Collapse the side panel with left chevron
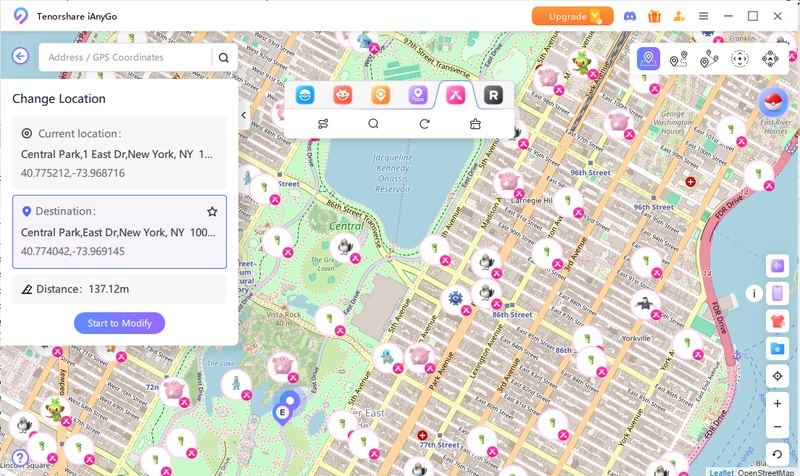The width and height of the screenshot is (800, 476). tap(244, 115)
